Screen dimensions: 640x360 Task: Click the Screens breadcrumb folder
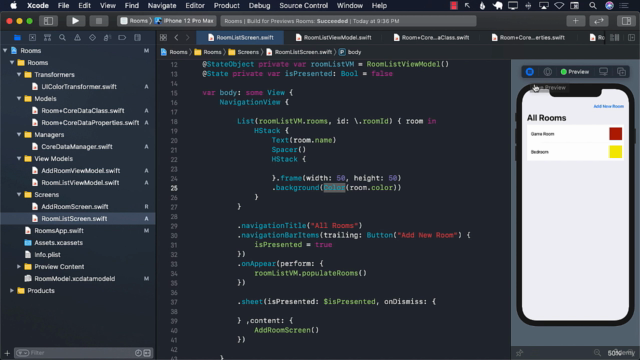pos(244,52)
